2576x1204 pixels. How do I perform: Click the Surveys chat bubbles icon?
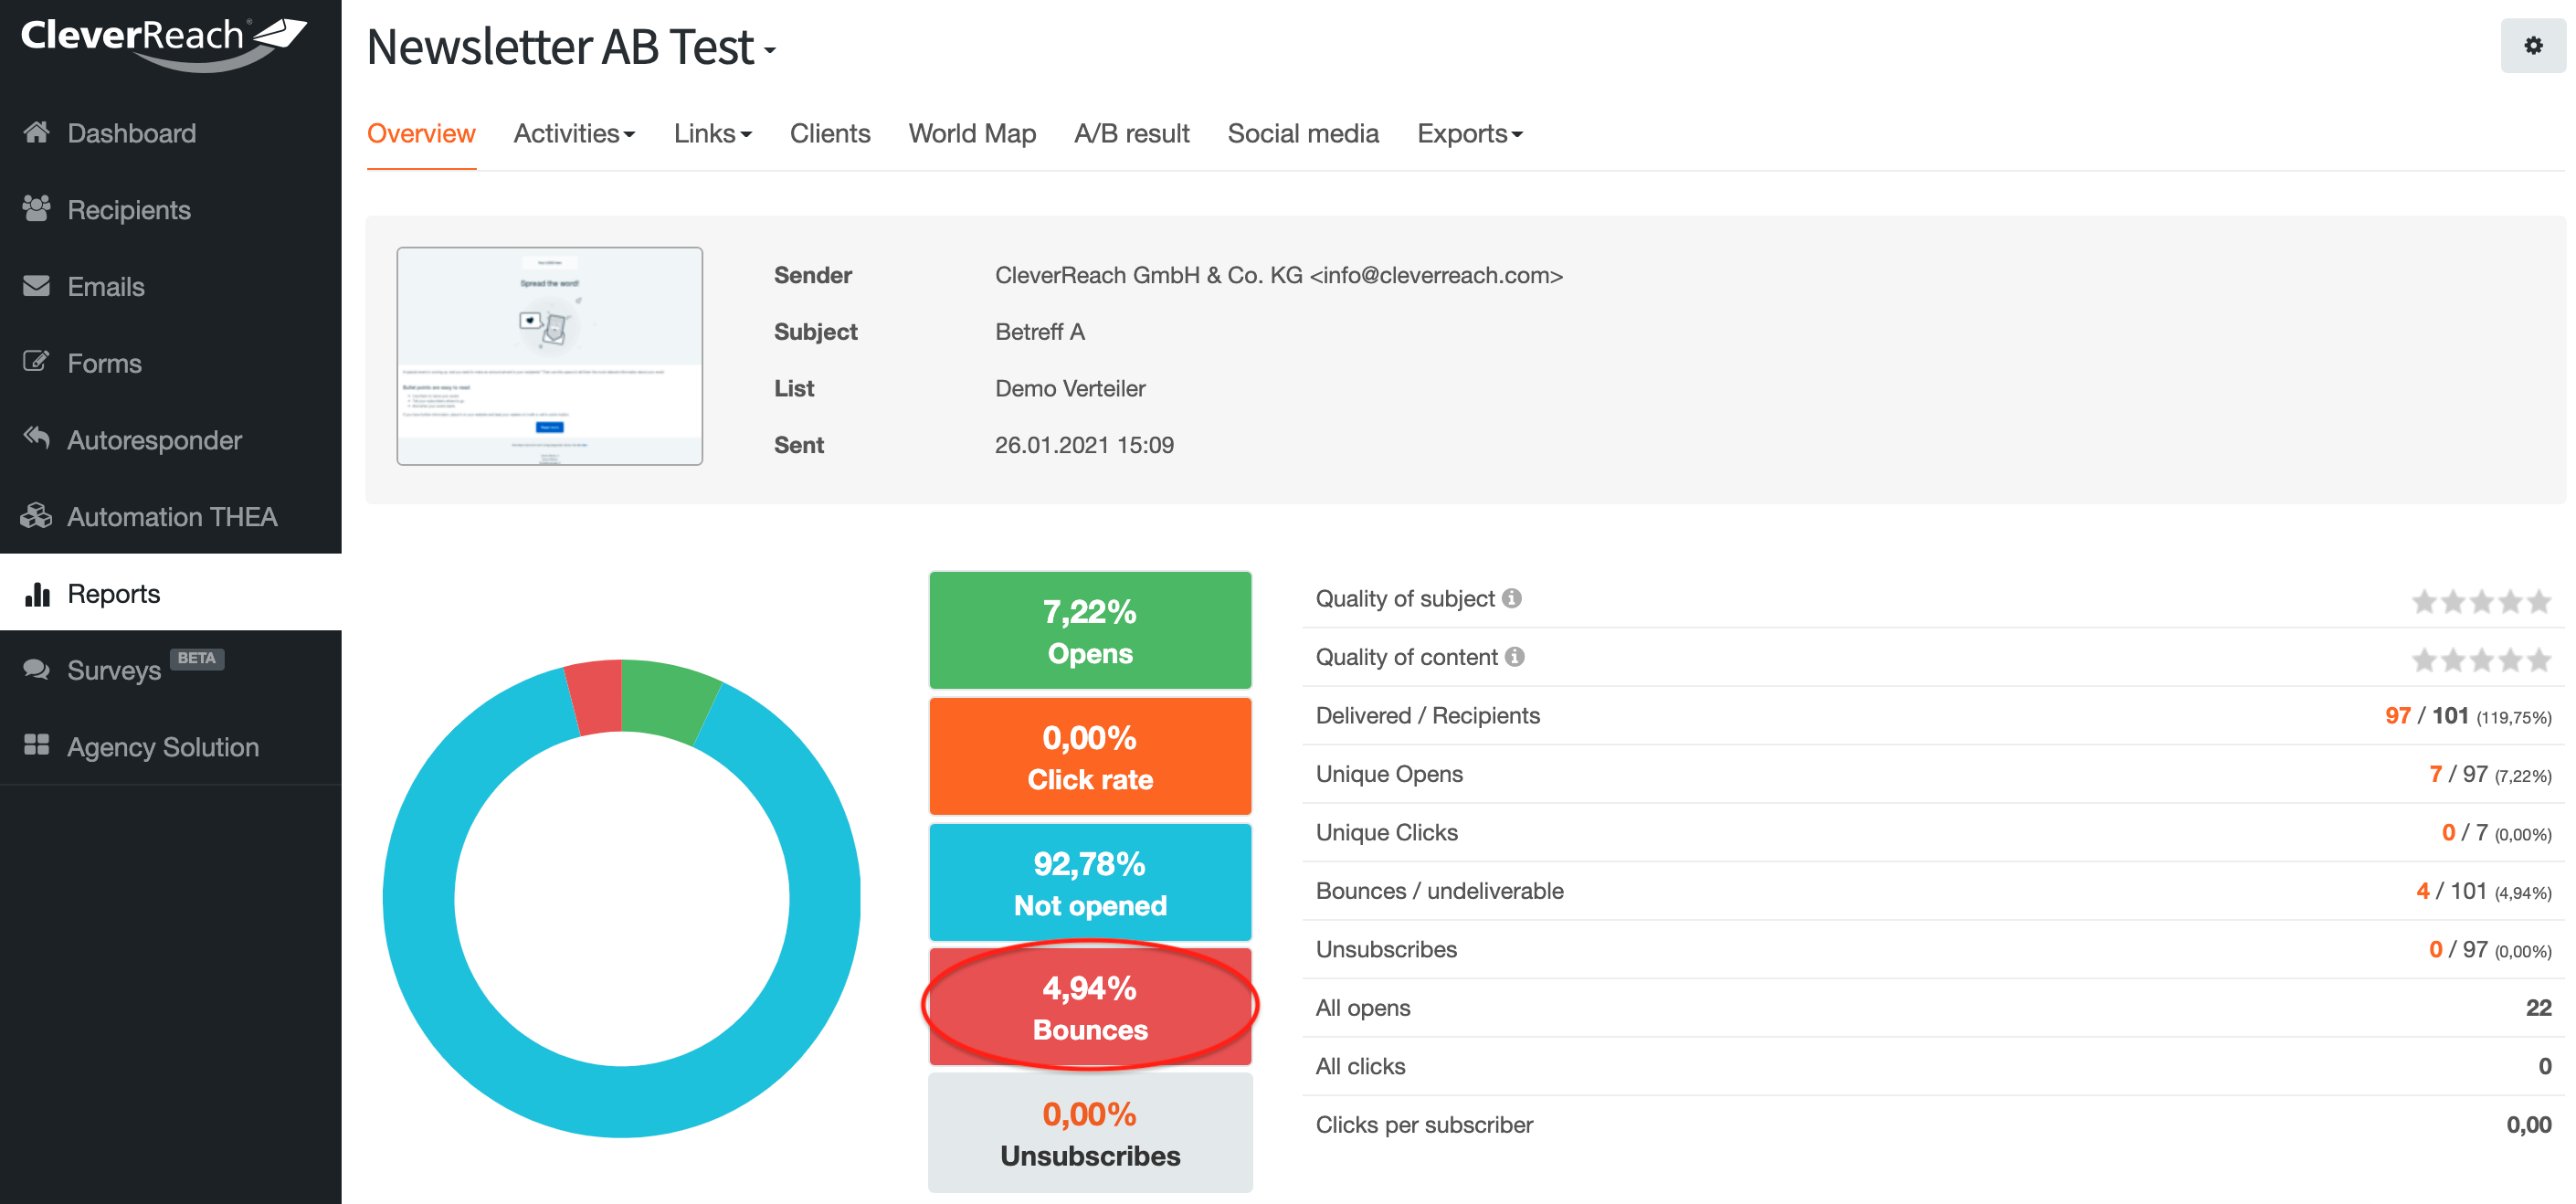pyautogui.click(x=37, y=669)
